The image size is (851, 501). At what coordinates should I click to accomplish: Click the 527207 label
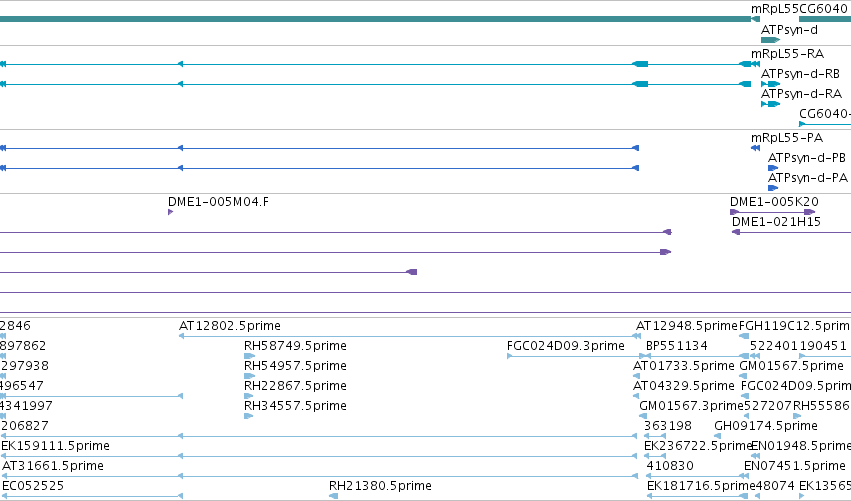click(x=768, y=406)
